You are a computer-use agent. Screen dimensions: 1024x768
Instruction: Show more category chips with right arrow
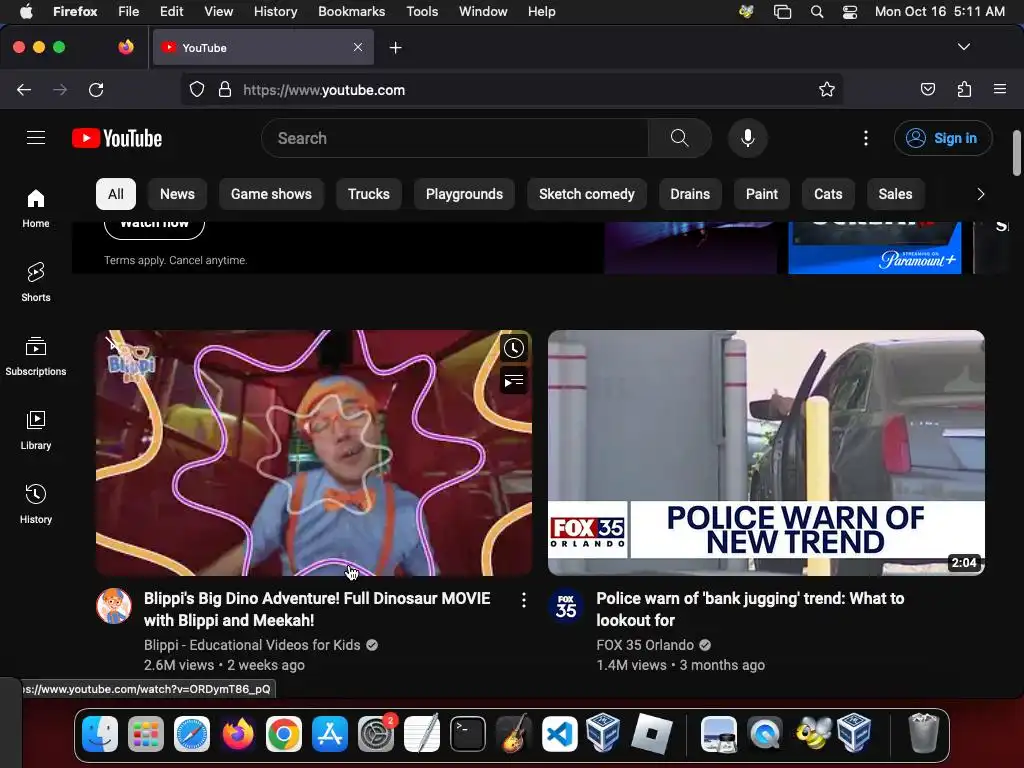tap(980, 194)
